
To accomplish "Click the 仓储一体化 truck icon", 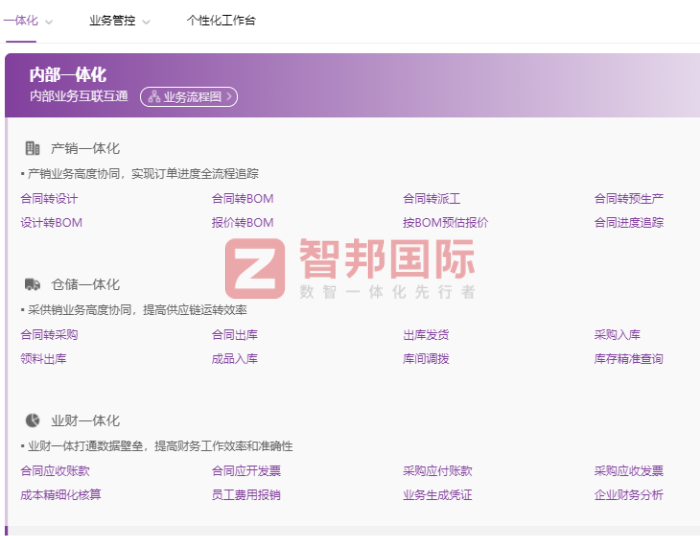I will coord(33,284).
